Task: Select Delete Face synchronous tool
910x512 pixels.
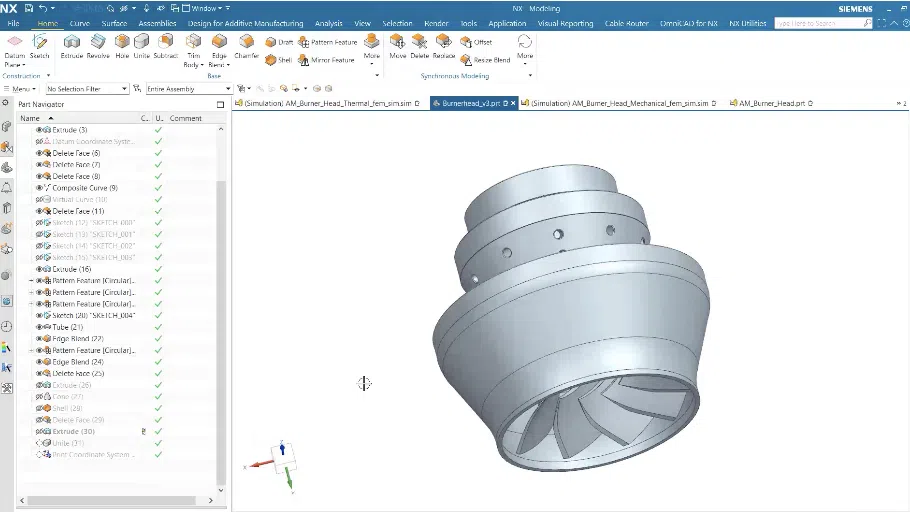Action: click(420, 46)
